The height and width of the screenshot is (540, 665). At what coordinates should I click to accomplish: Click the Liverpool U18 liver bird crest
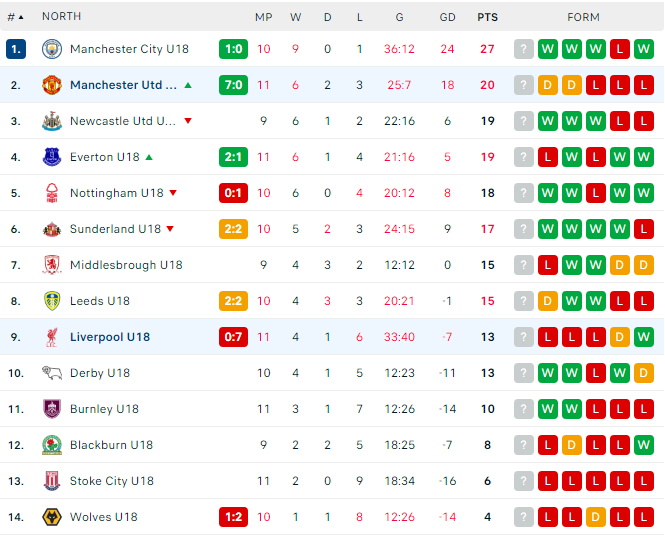pyautogui.click(x=52, y=337)
